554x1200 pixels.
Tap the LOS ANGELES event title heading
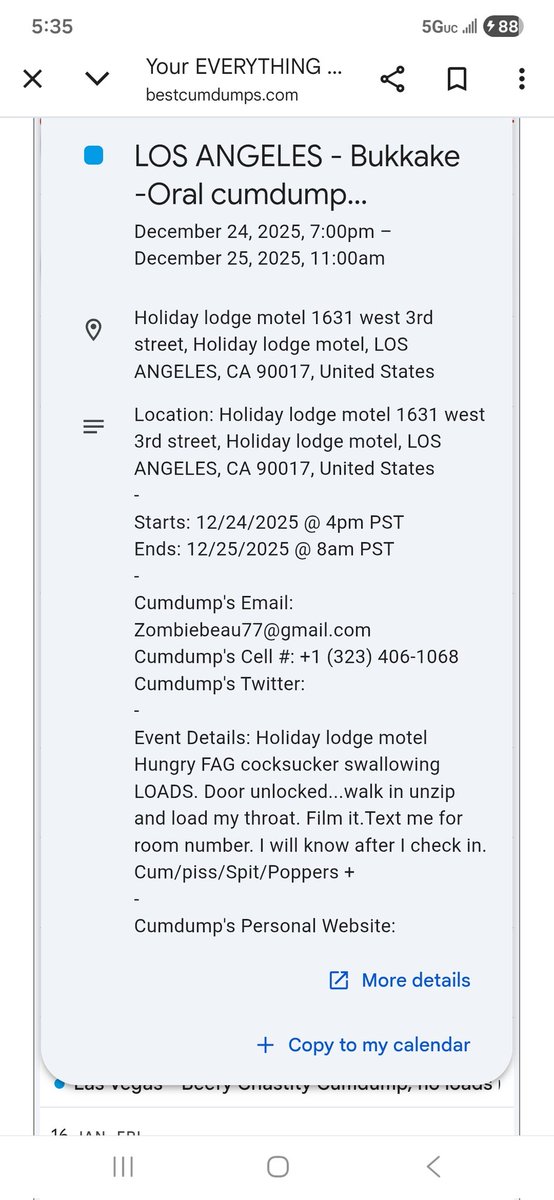point(297,172)
